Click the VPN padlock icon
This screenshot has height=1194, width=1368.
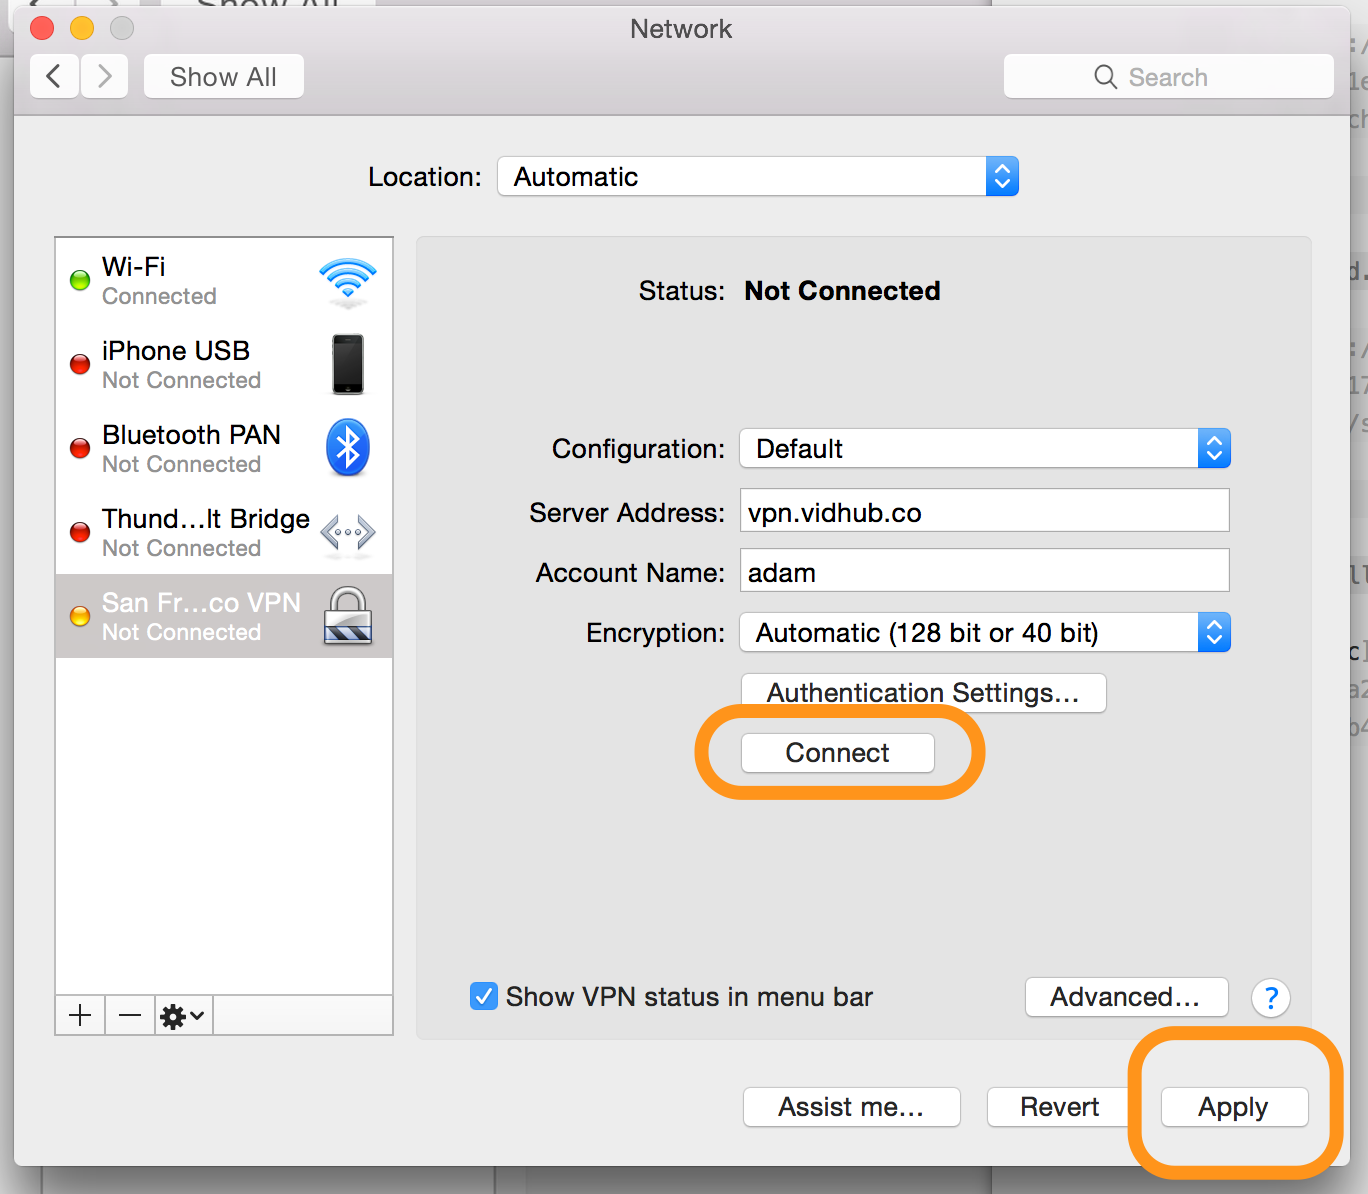click(x=347, y=615)
